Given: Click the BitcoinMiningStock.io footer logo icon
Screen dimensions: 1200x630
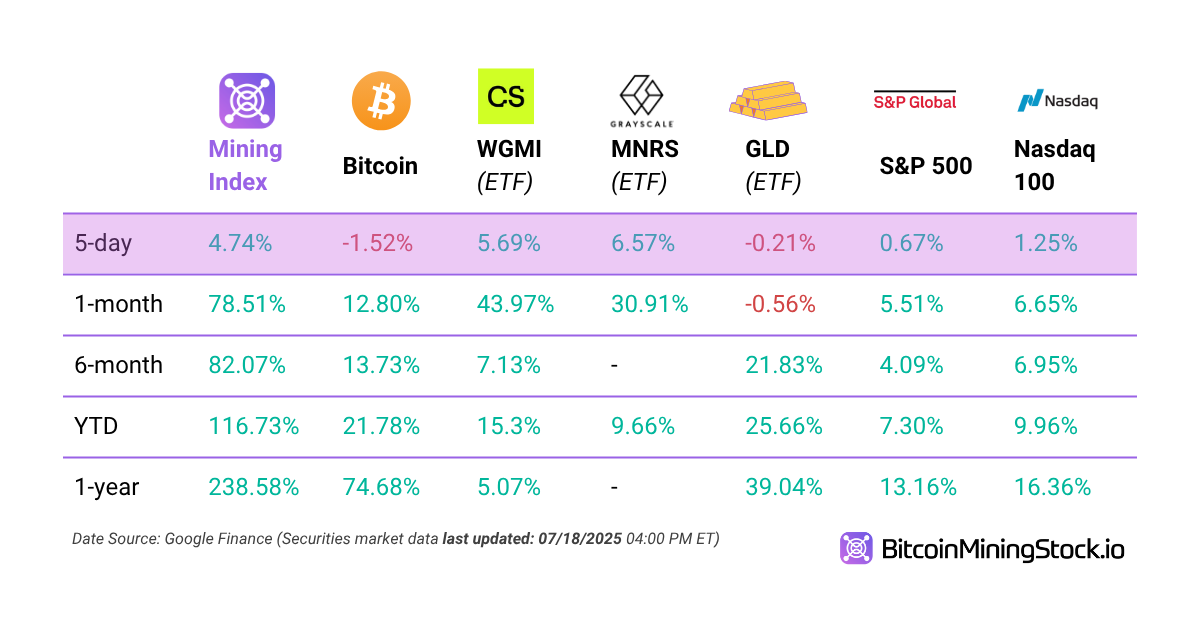Looking at the screenshot, I should 856,548.
